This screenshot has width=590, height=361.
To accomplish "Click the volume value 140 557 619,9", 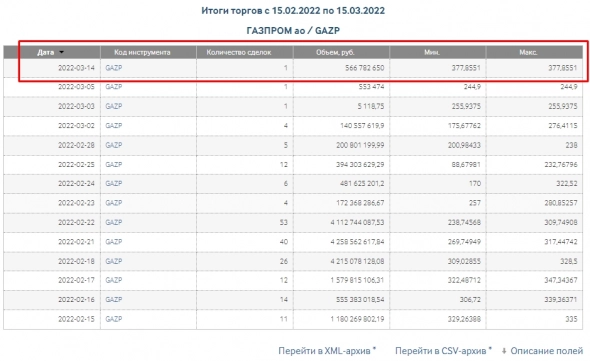I will tap(362, 126).
